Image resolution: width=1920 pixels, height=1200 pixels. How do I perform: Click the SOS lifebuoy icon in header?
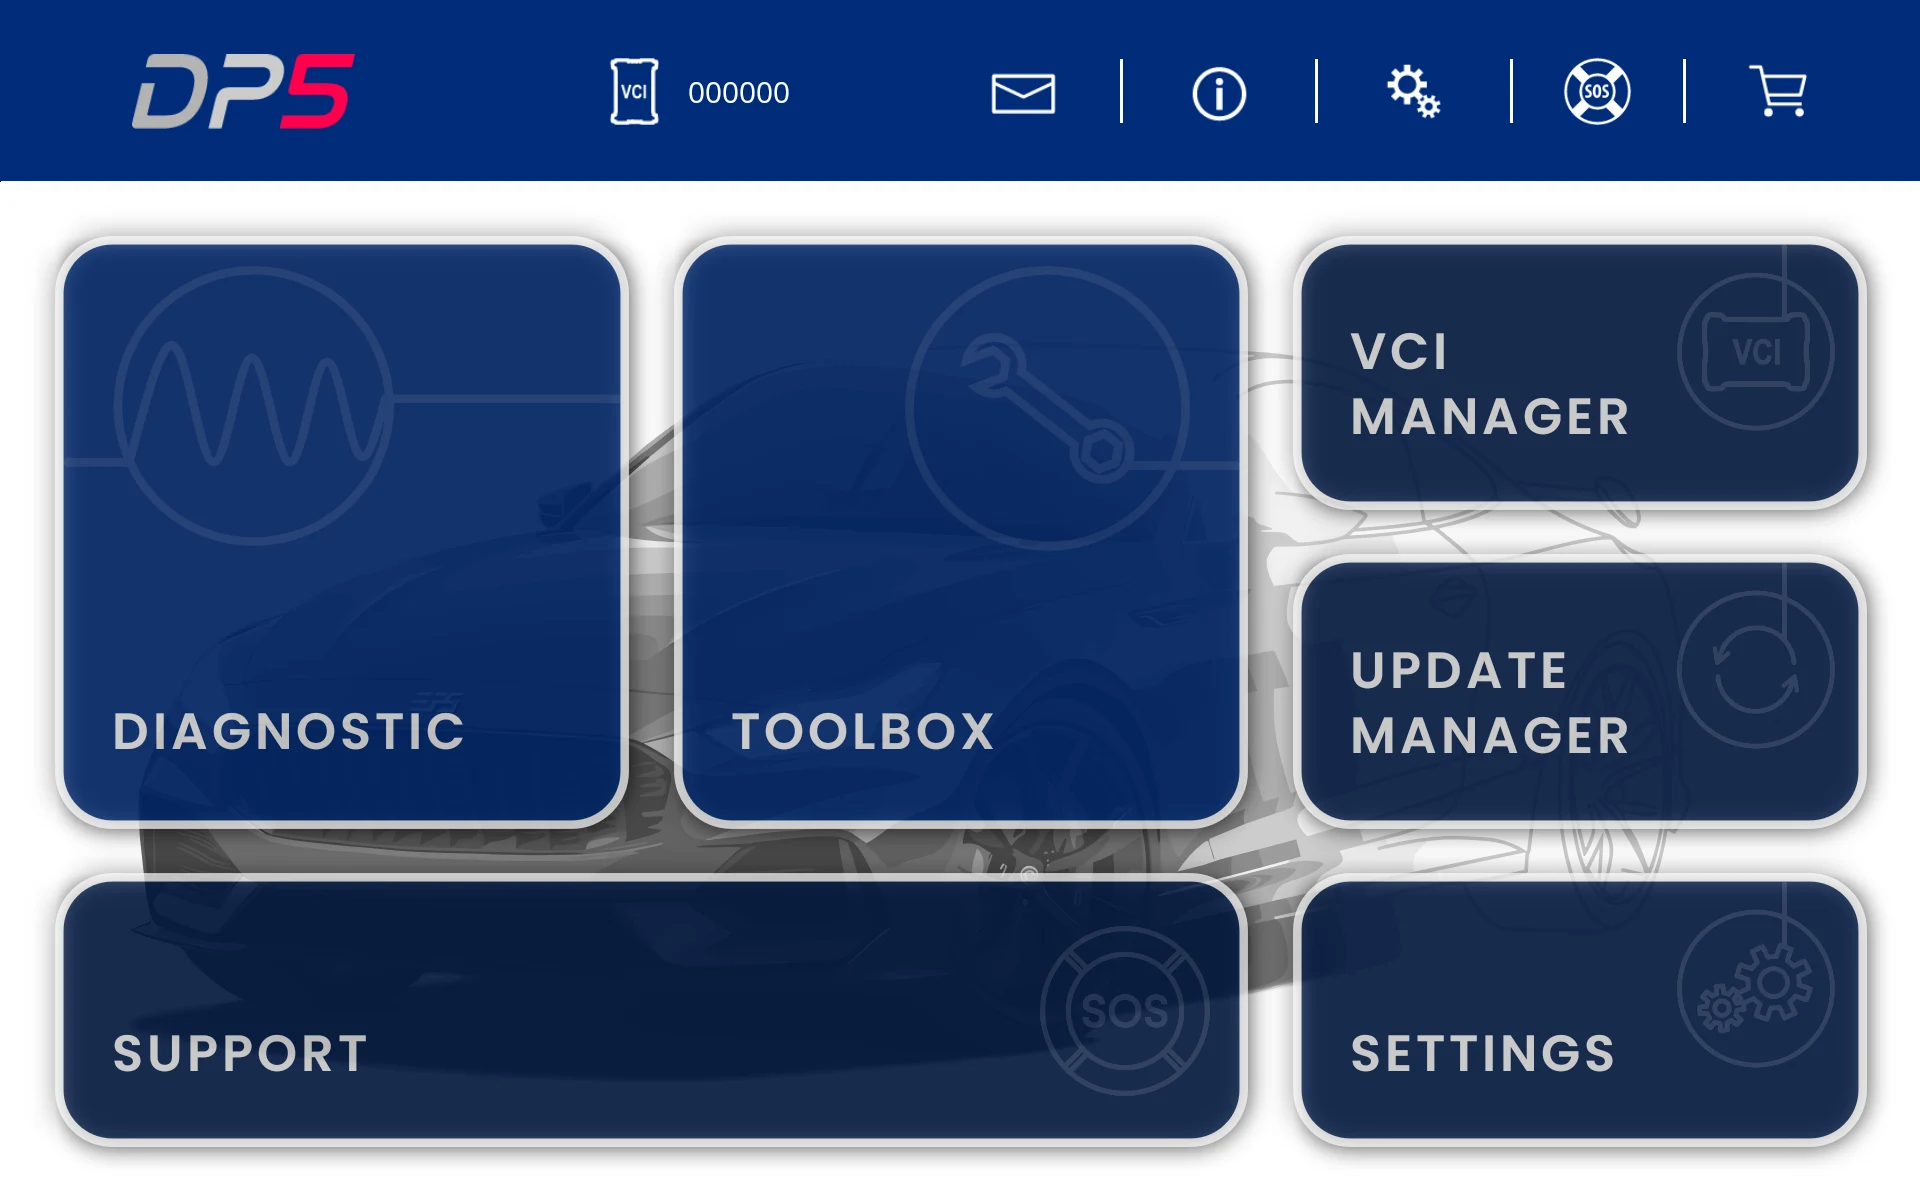click(x=1597, y=92)
